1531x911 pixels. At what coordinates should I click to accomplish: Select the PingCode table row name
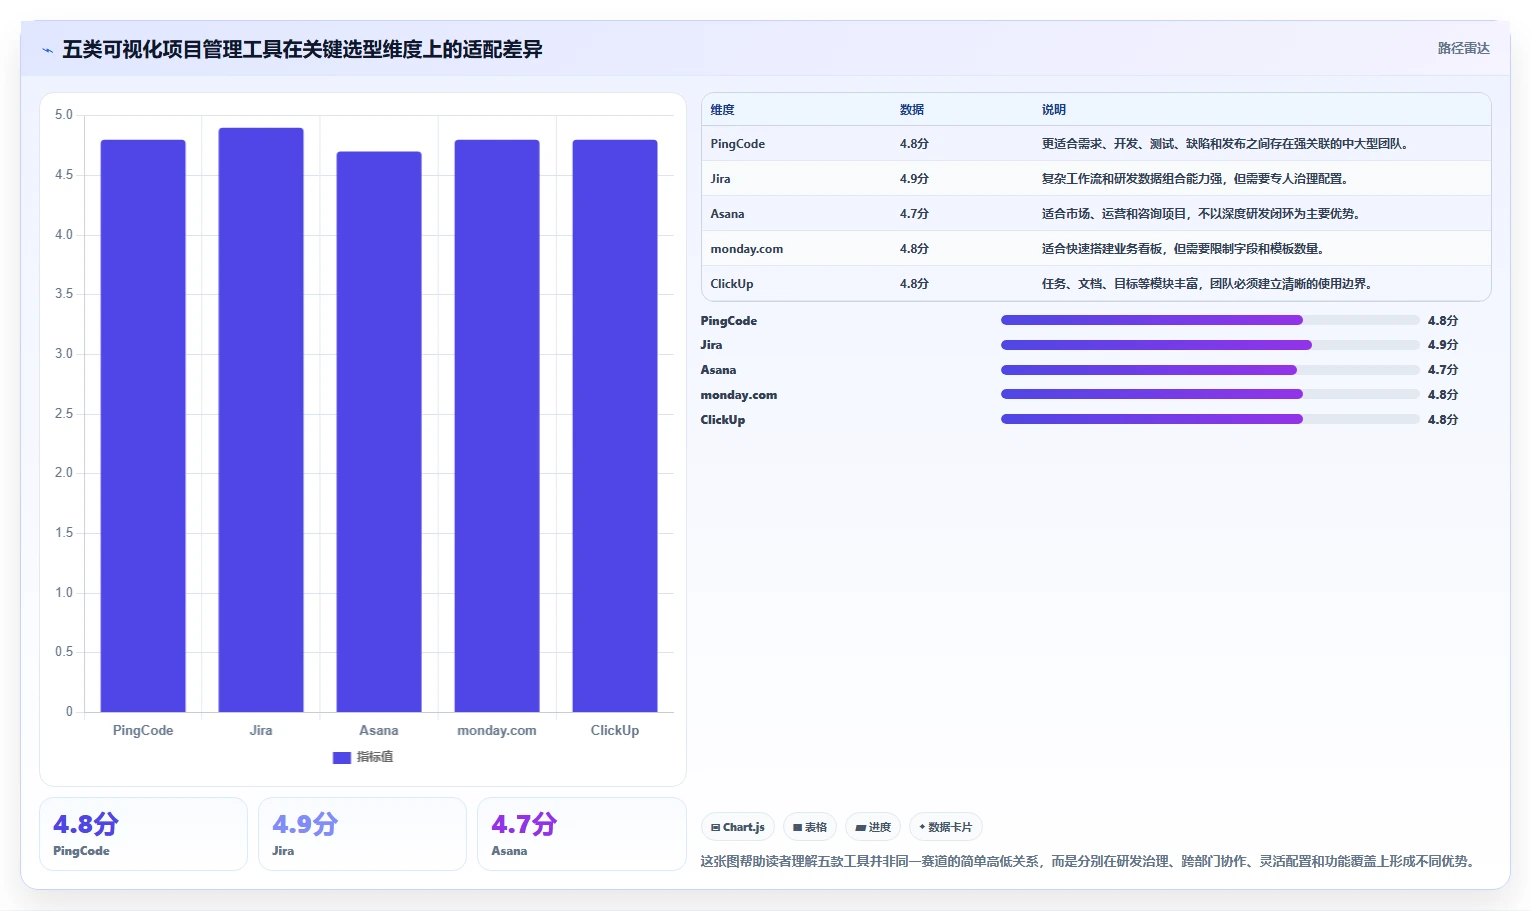tap(737, 144)
